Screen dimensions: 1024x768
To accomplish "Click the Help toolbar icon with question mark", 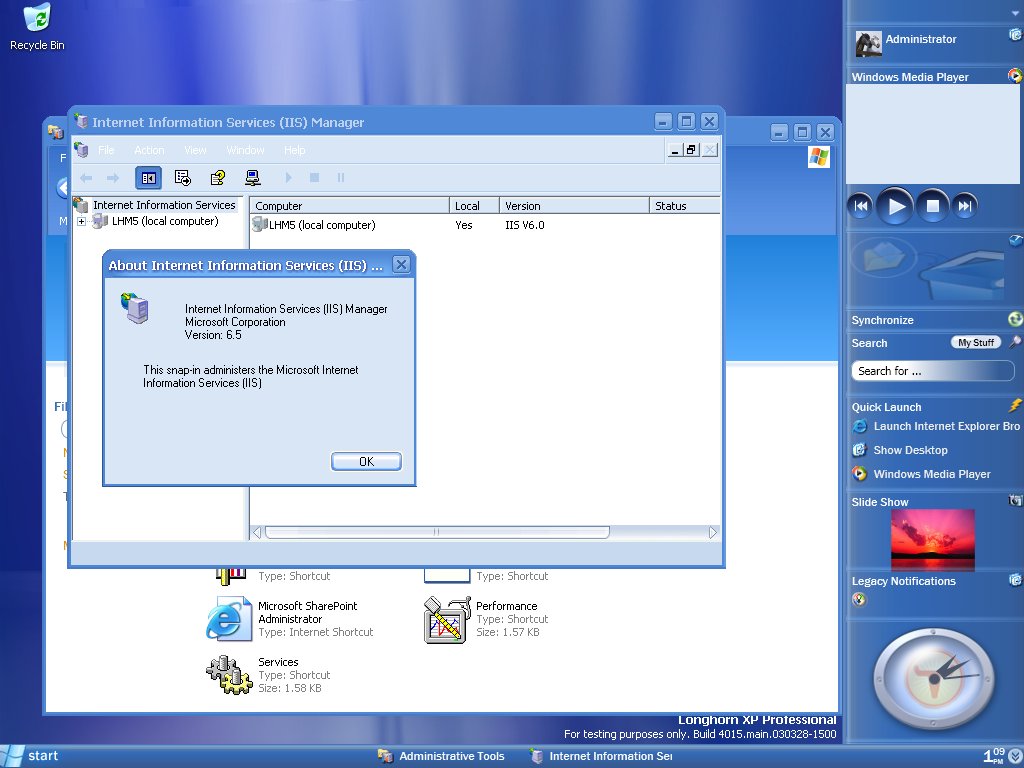I will (217, 178).
